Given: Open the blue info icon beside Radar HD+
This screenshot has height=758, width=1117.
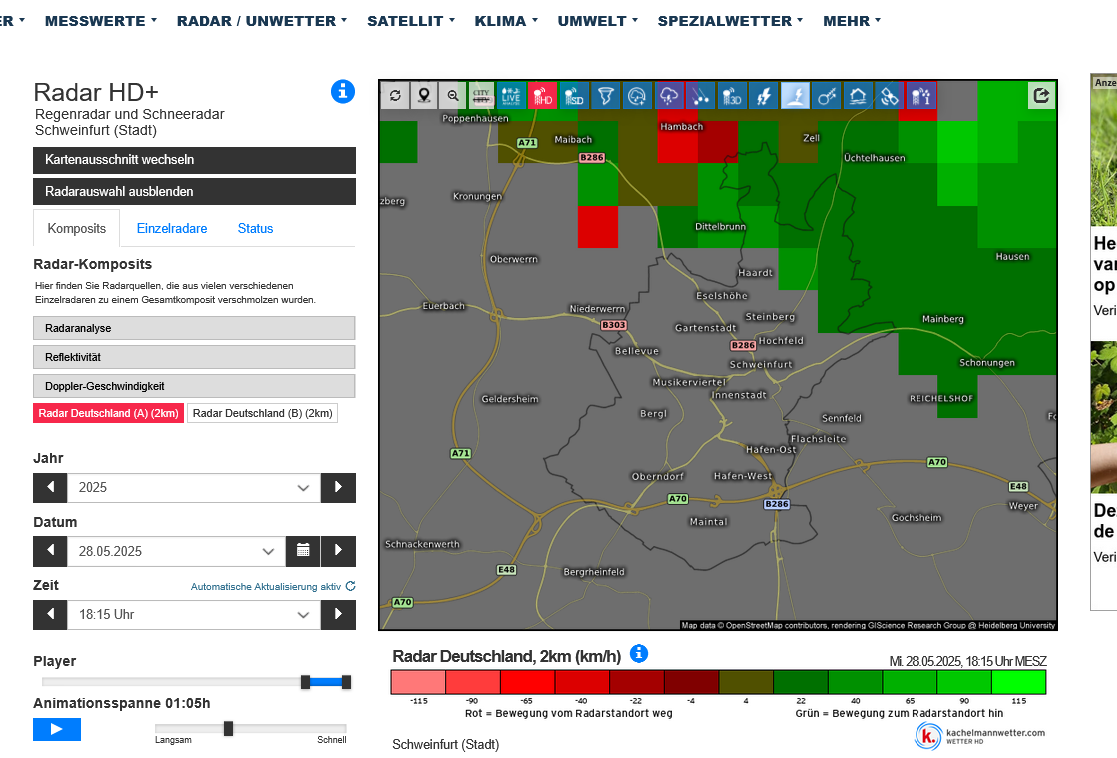Looking at the screenshot, I should (x=343, y=92).
